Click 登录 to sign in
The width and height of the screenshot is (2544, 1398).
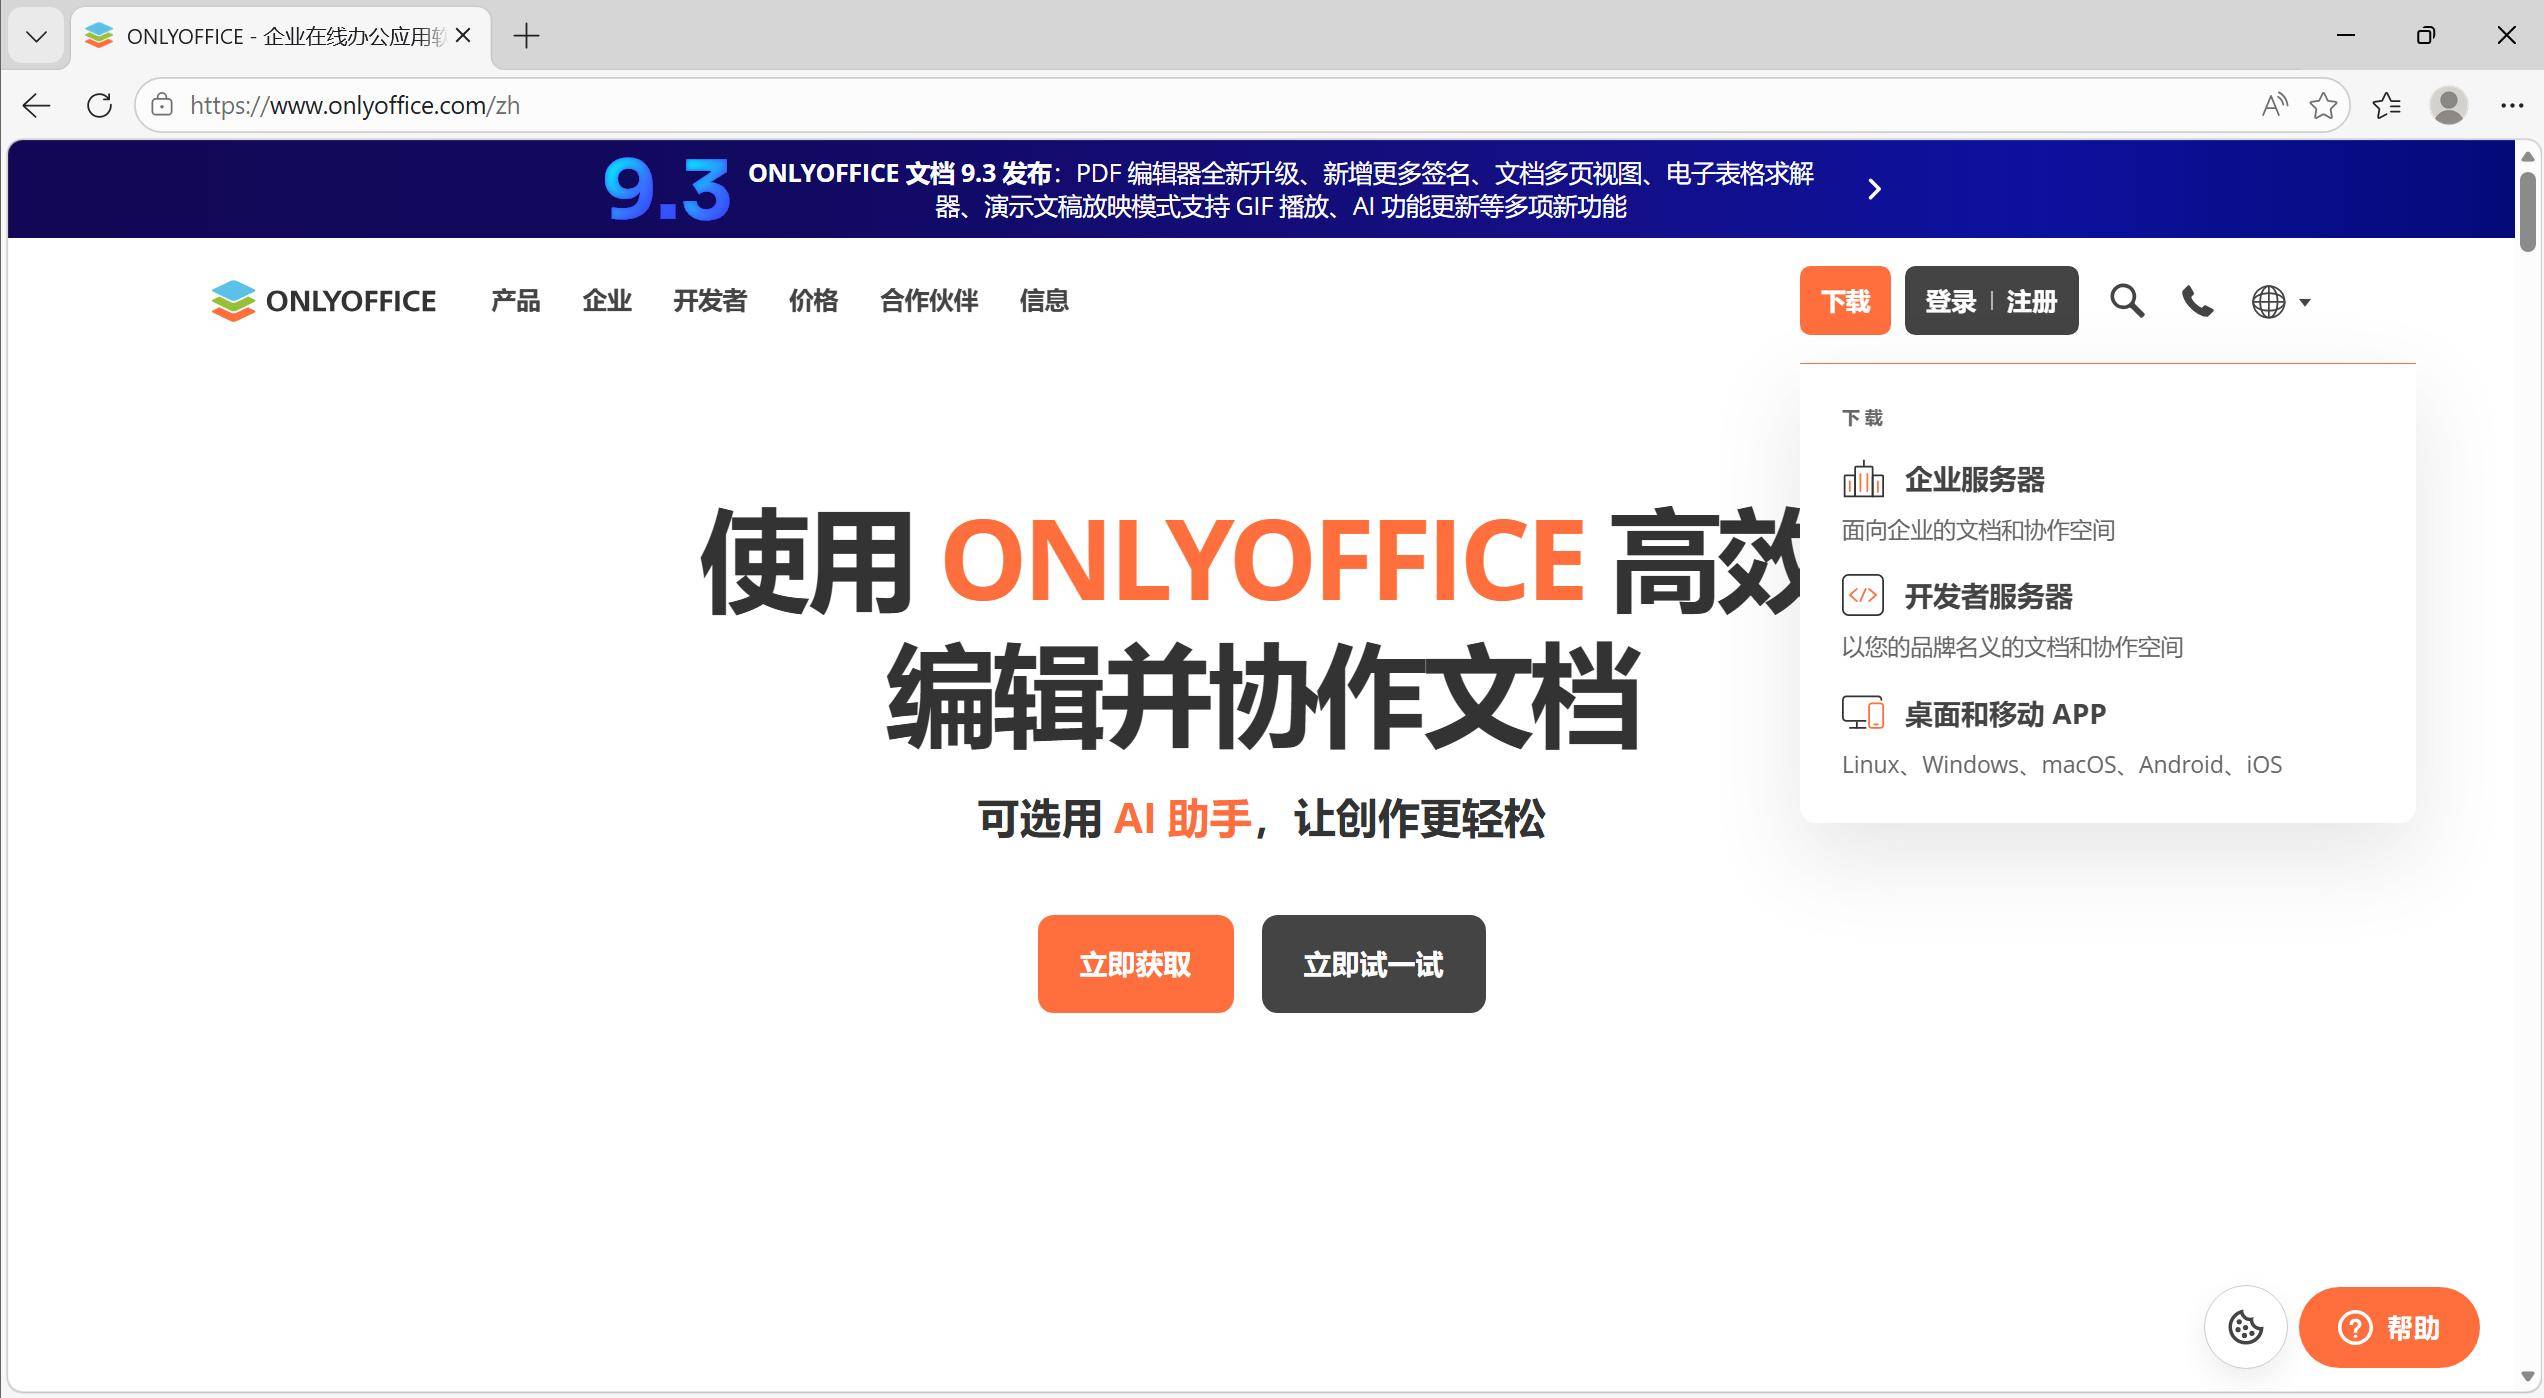(1950, 301)
